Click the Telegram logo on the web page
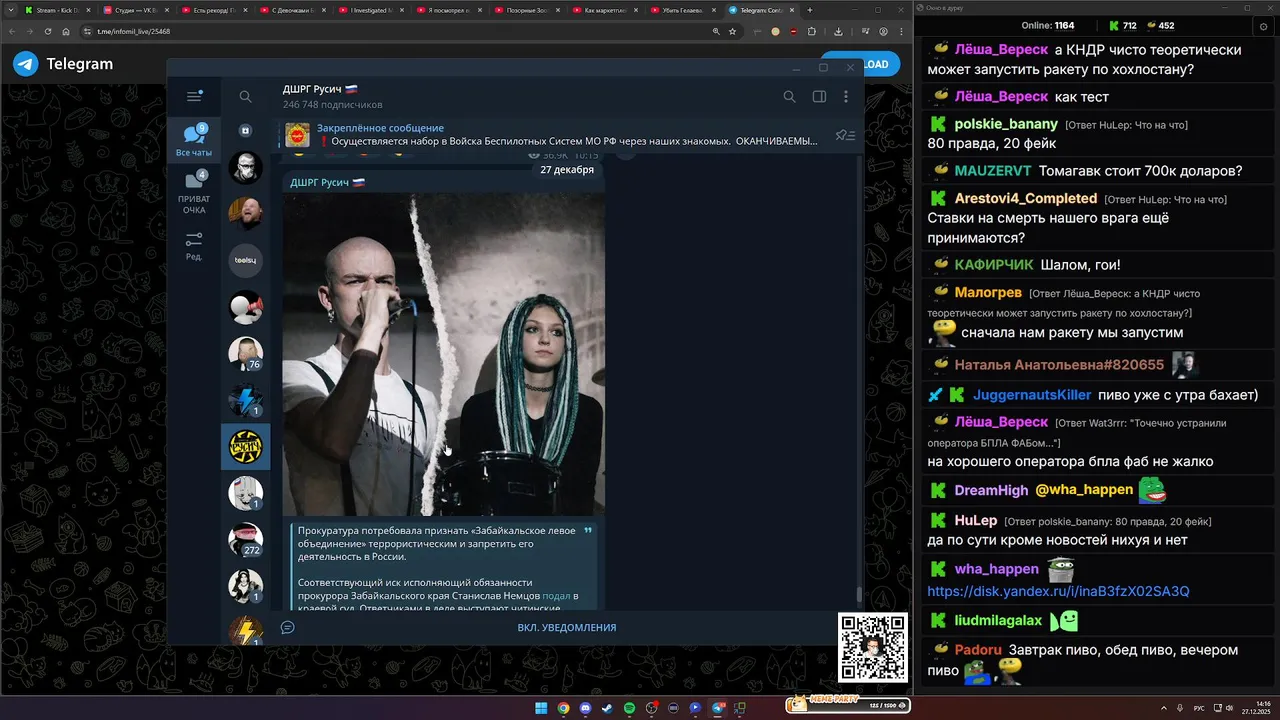The width and height of the screenshot is (1280, 720). pos(26,64)
